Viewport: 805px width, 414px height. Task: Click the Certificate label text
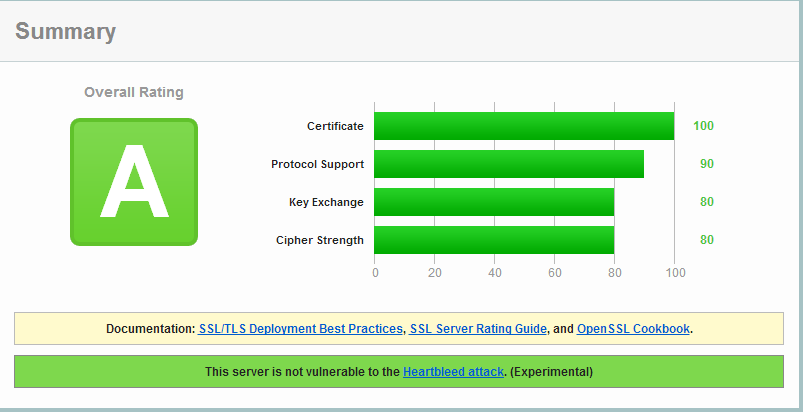(x=335, y=126)
